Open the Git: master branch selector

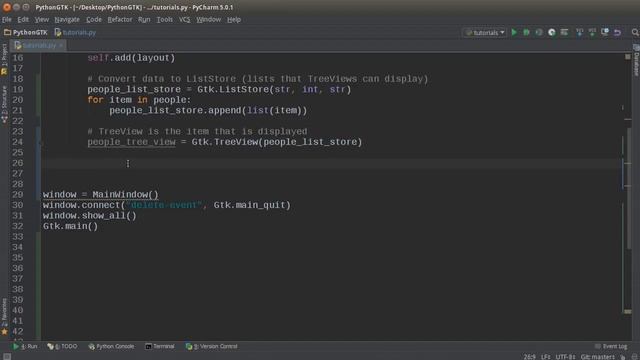[x=598, y=357]
